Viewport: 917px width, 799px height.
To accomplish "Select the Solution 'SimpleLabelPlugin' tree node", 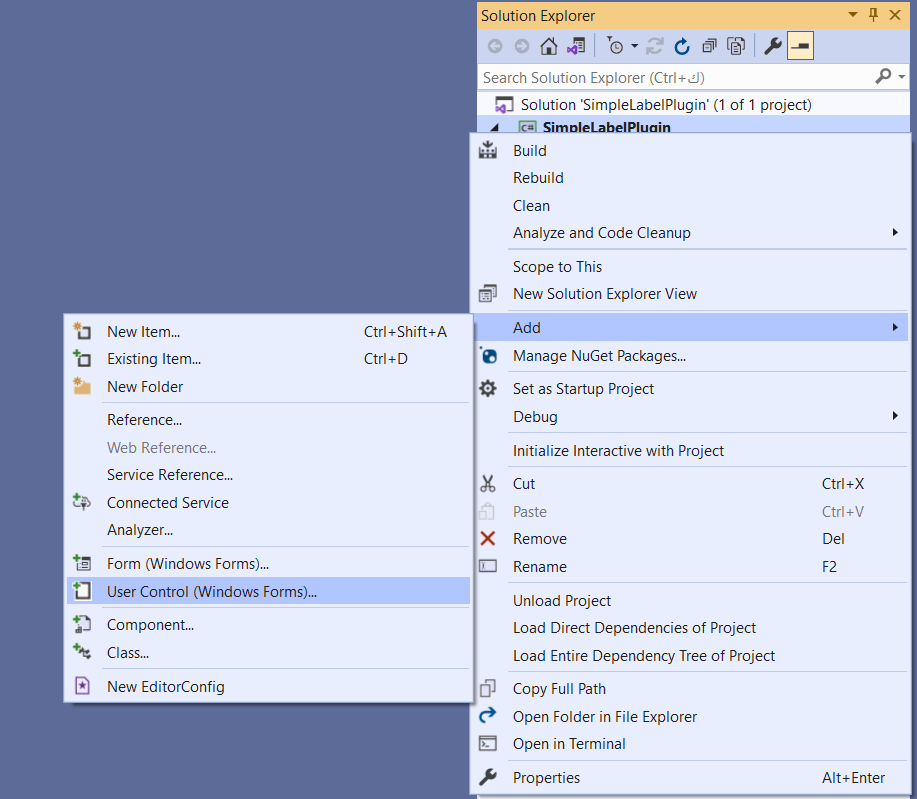I will coord(666,104).
